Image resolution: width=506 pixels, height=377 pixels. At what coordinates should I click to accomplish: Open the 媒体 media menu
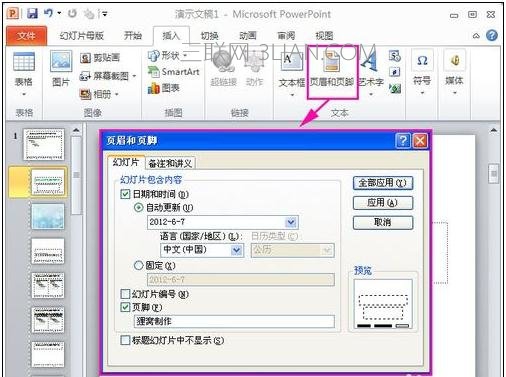(454, 72)
